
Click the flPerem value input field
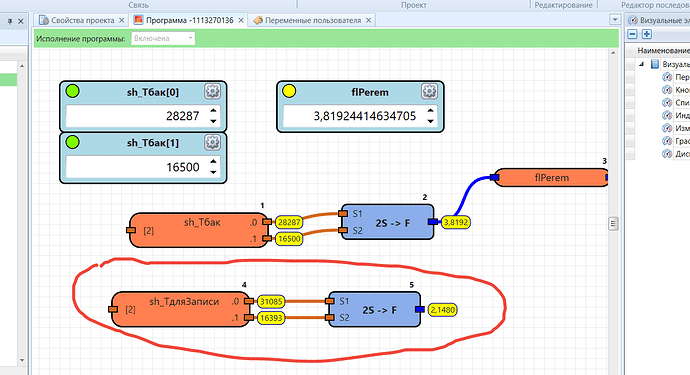(354, 116)
